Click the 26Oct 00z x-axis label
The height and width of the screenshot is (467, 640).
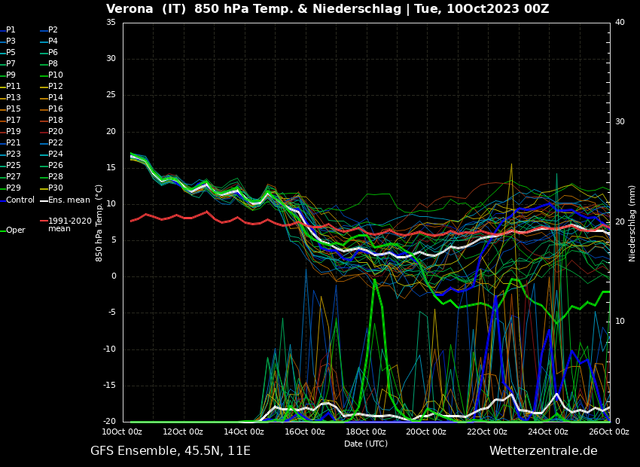609,432
